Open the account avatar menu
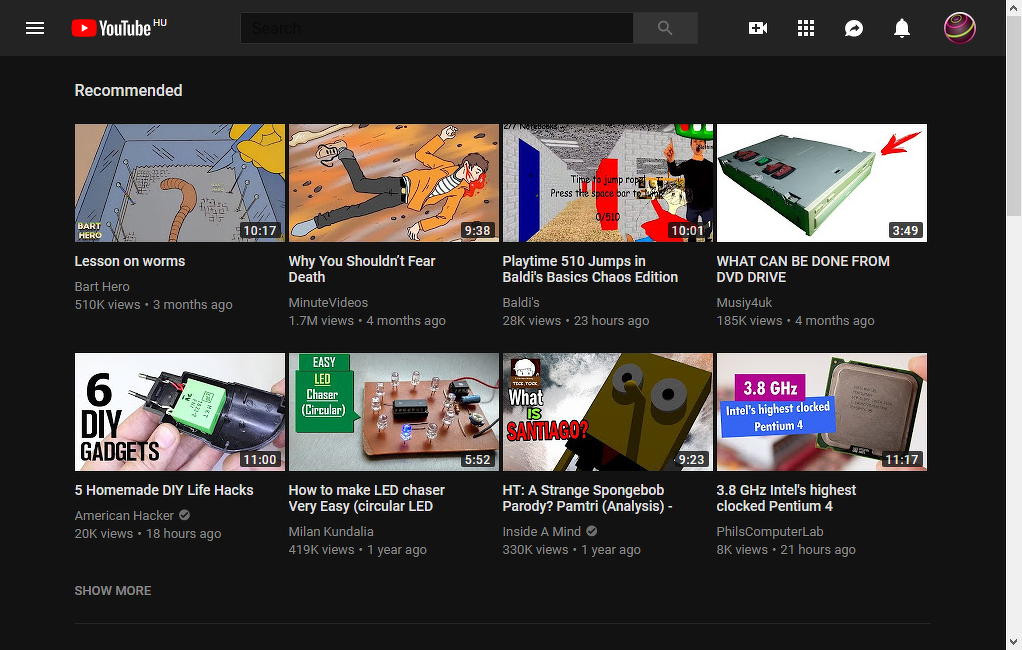 coord(959,28)
